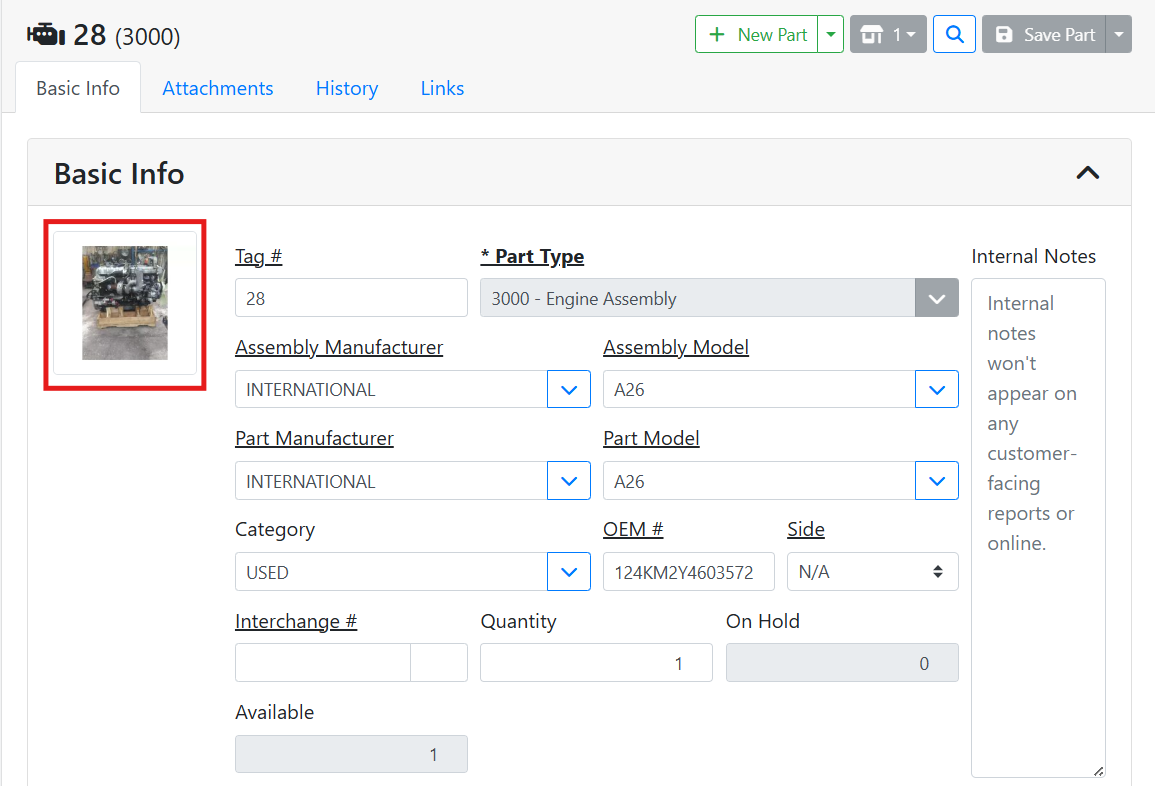Open the History tab
1155x786 pixels.
(x=346, y=88)
